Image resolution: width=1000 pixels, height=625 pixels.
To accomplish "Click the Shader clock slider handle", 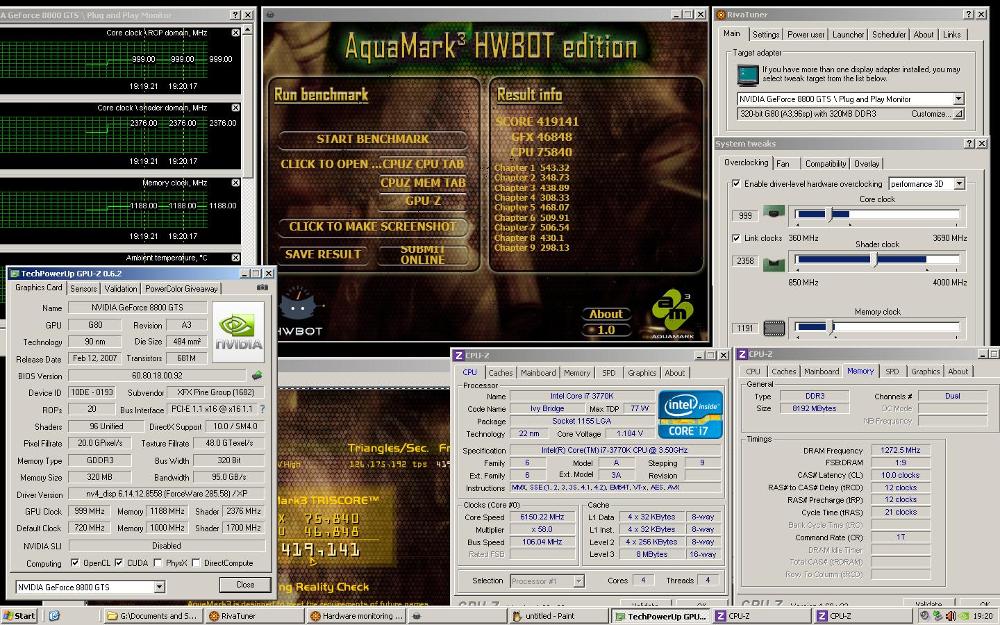I will [875, 259].
